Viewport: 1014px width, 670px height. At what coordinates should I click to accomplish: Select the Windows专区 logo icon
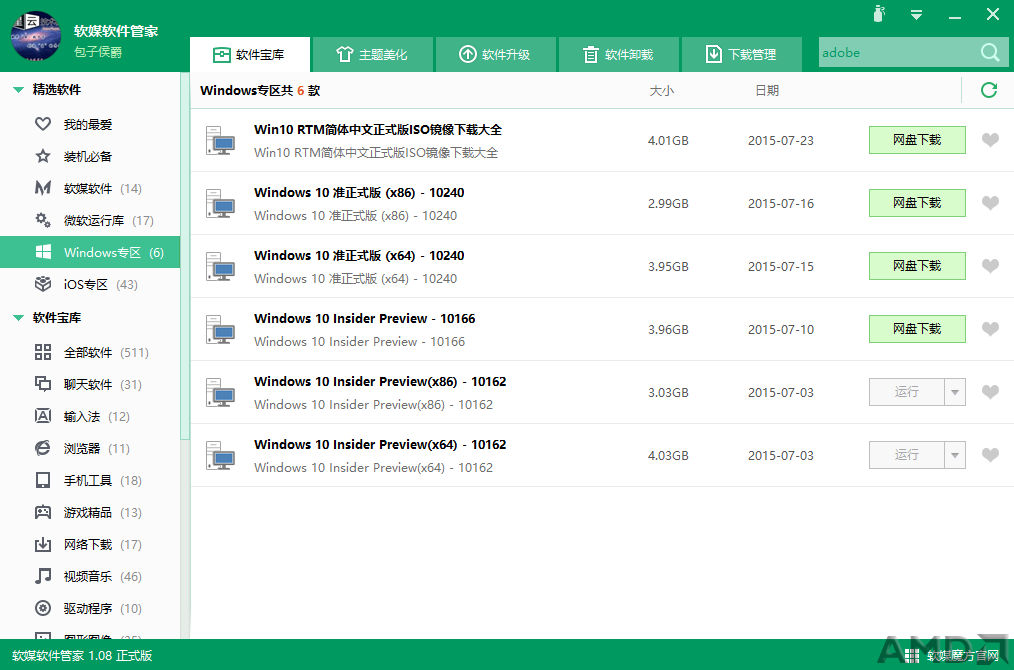pyautogui.click(x=43, y=252)
